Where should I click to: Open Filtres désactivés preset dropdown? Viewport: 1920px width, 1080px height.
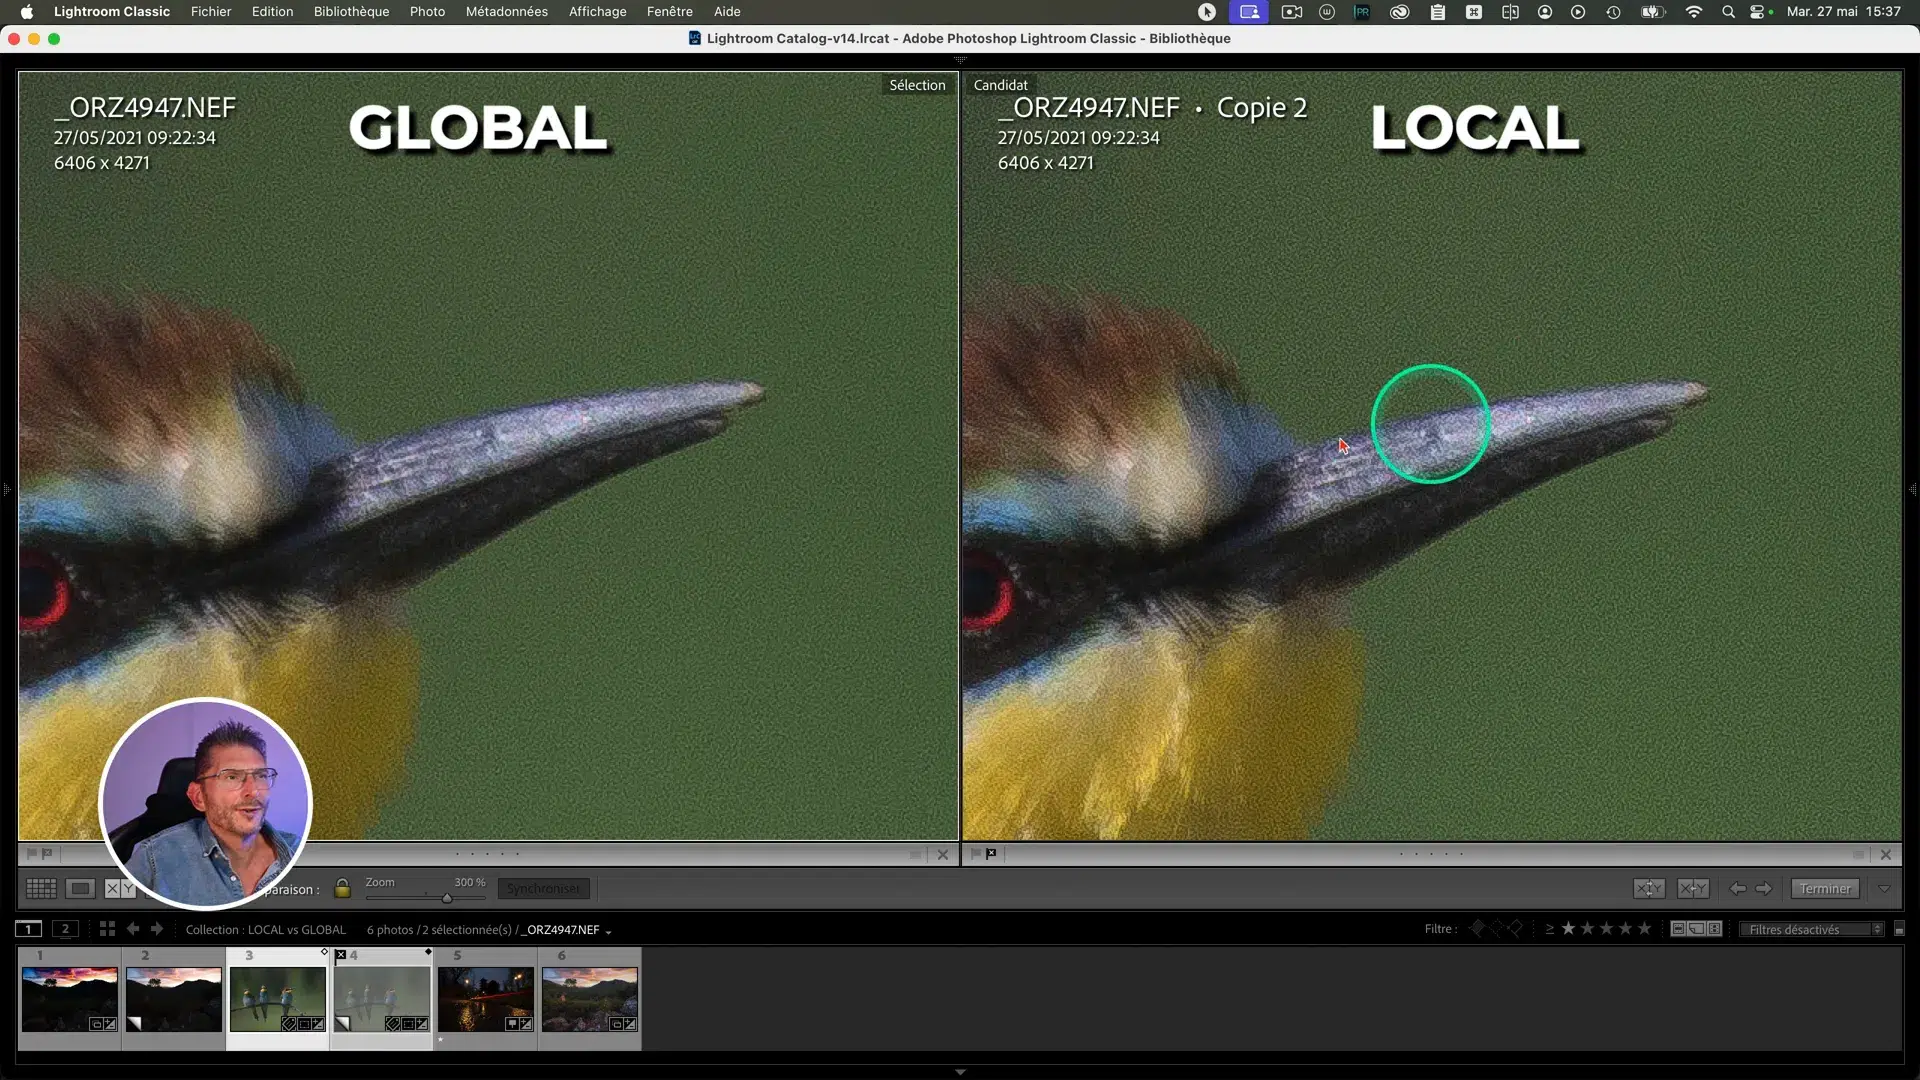pyautogui.click(x=1811, y=929)
